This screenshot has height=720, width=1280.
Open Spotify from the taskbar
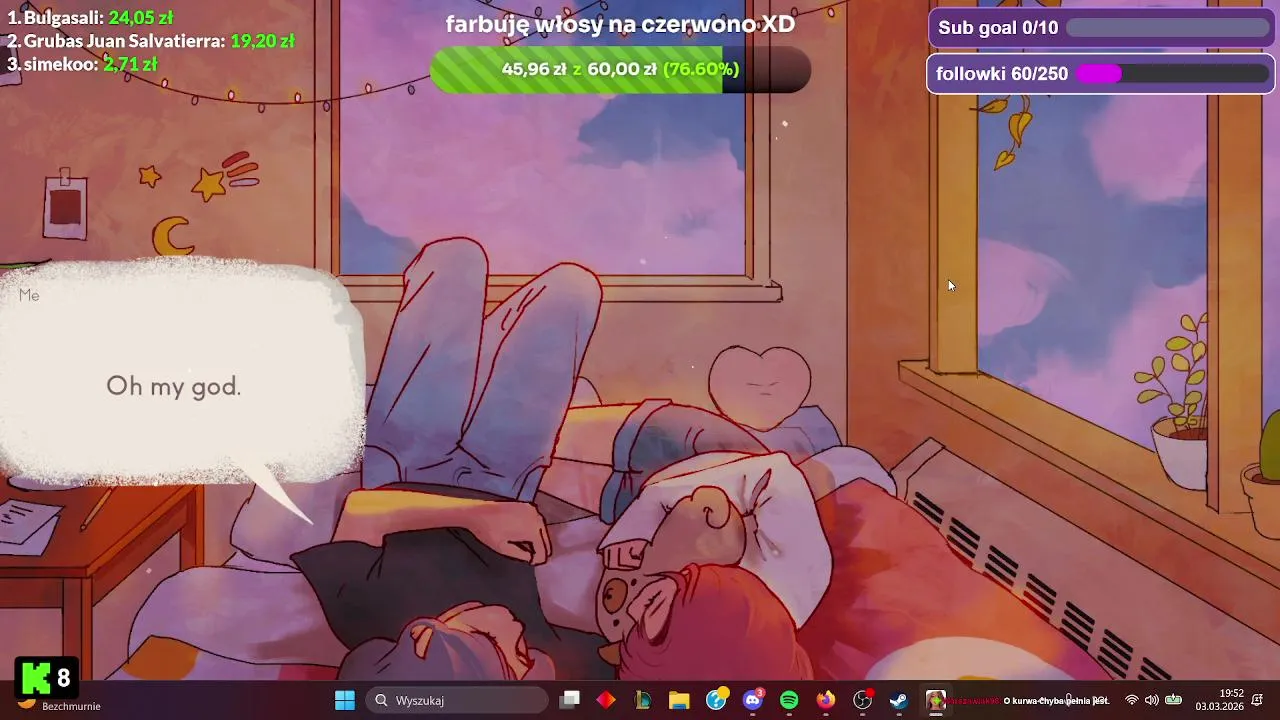789,700
